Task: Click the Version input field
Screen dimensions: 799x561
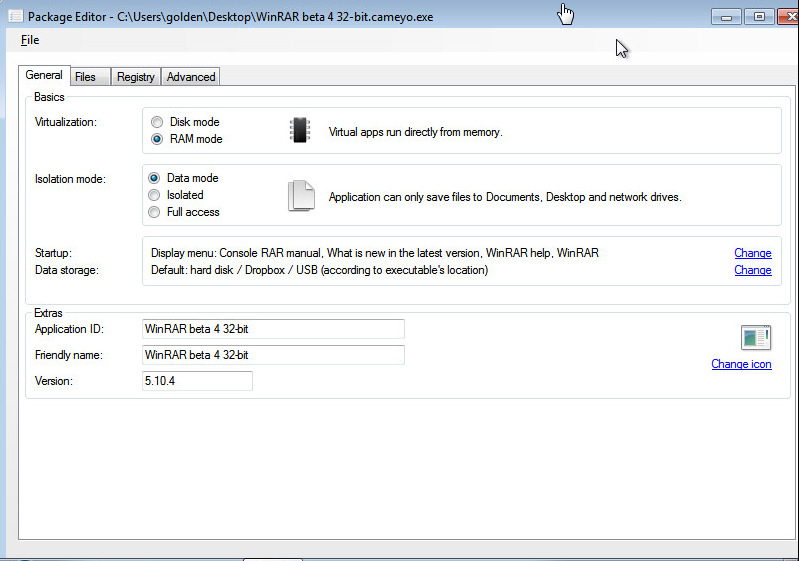Action: pyautogui.click(x=197, y=381)
